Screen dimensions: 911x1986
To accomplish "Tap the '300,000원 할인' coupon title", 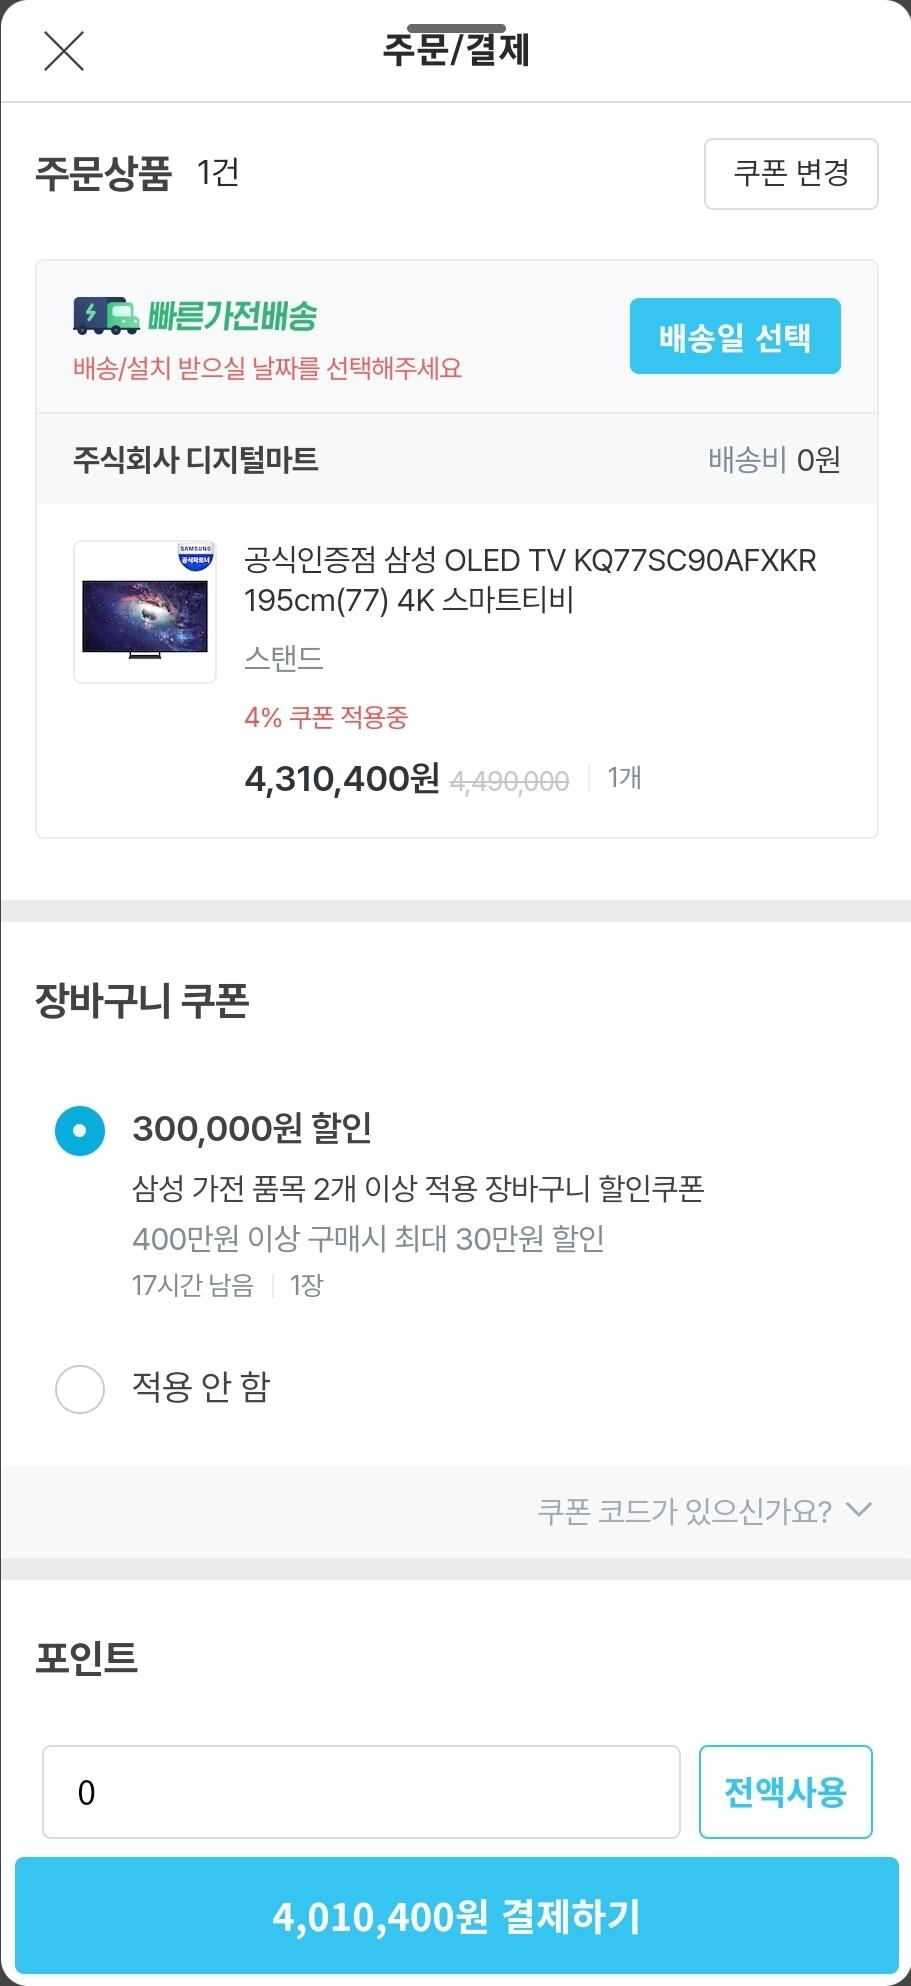I will (x=252, y=1129).
